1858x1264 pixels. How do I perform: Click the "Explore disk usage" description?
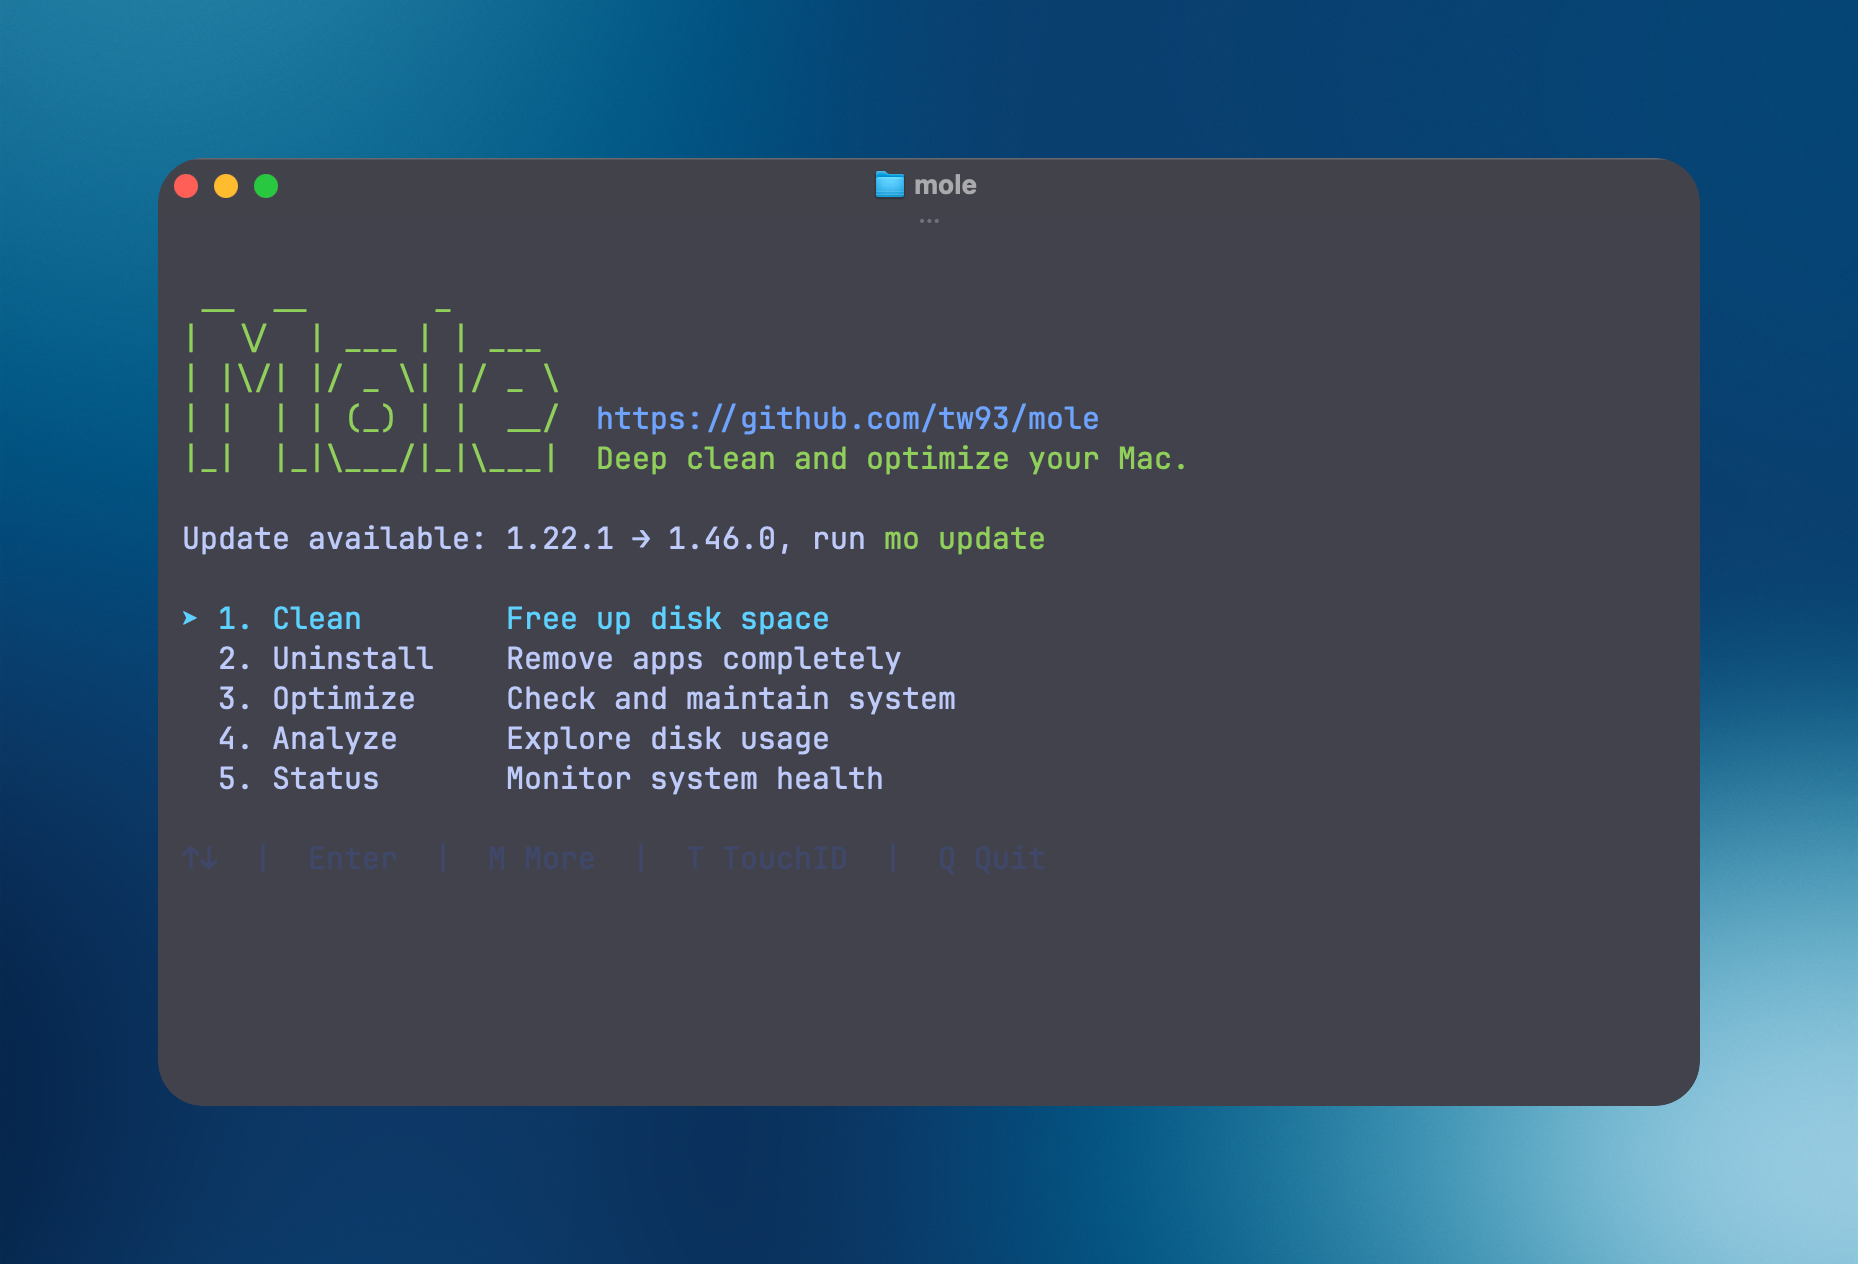[667, 739]
